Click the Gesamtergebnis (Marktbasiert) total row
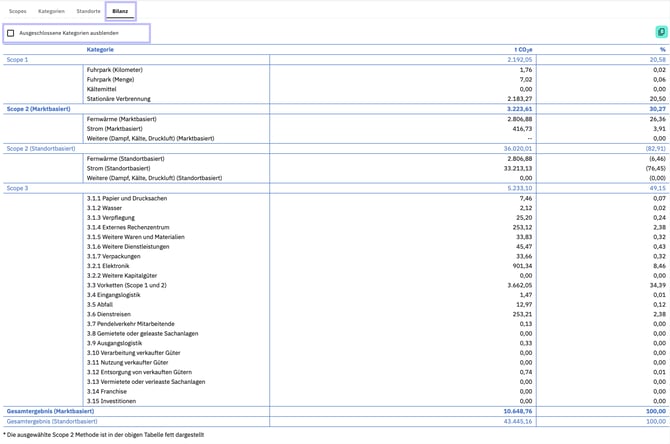 [50, 410]
